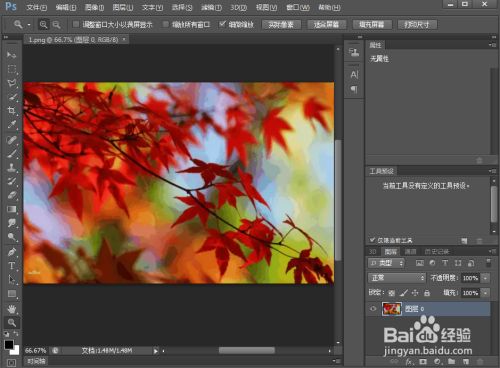
Task: Create a new layer group folder
Action: [x=451, y=362]
